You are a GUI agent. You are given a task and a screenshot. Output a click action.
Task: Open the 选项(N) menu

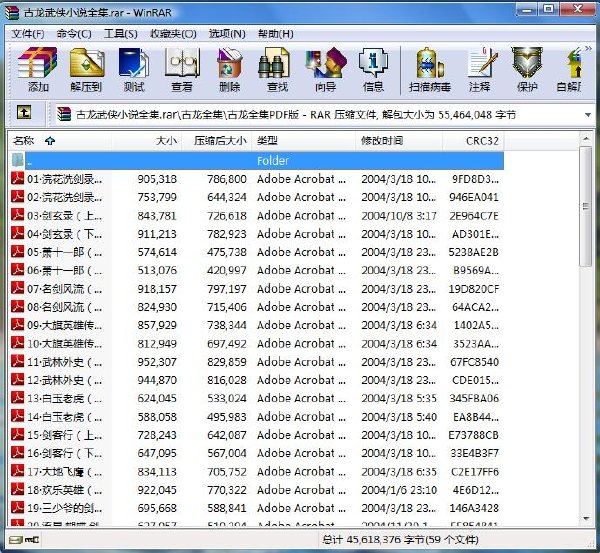pyautogui.click(x=227, y=34)
